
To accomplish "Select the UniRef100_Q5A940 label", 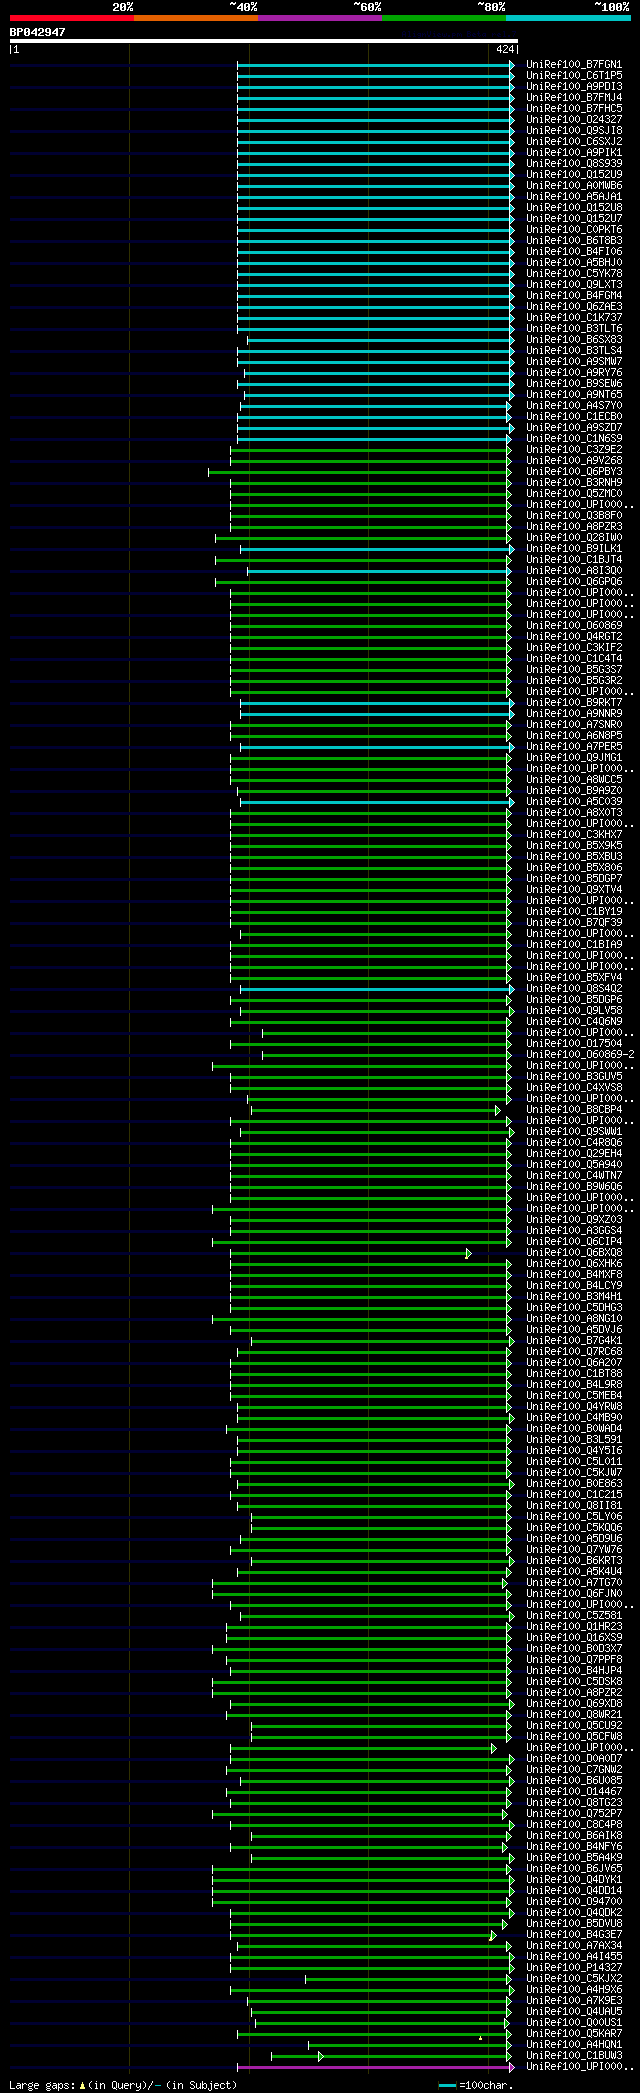I will (574, 1165).
